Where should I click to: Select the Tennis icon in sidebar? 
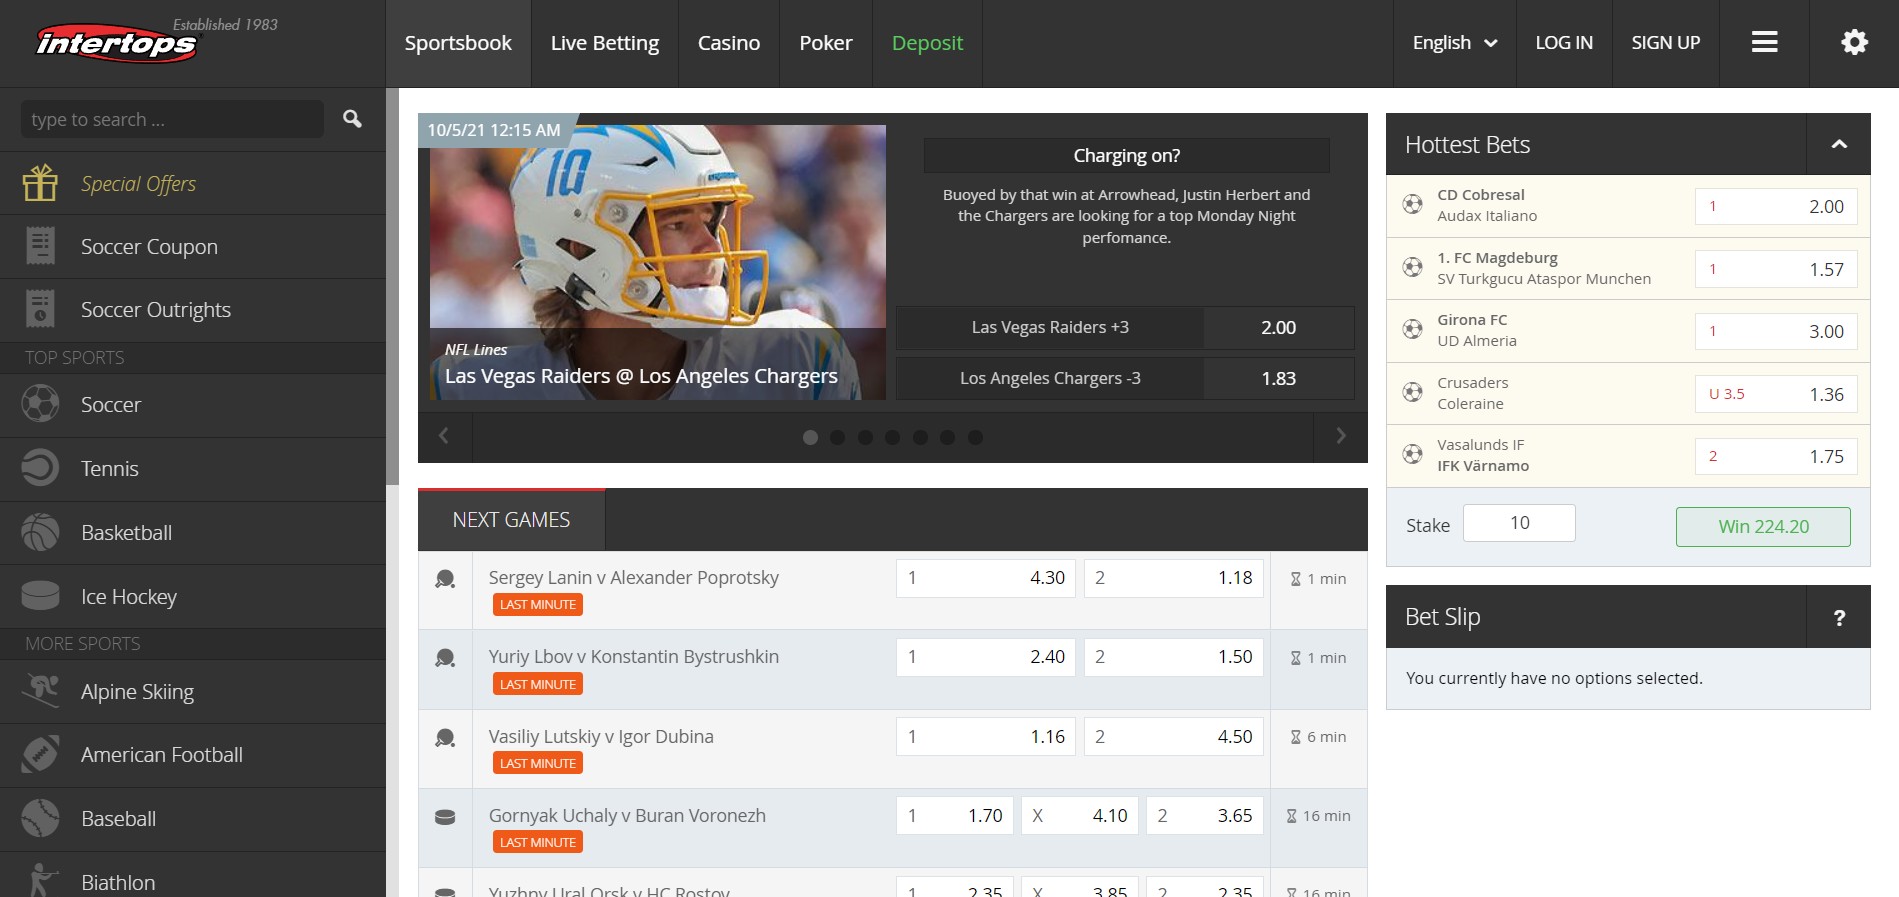pyautogui.click(x=40, y=468)
